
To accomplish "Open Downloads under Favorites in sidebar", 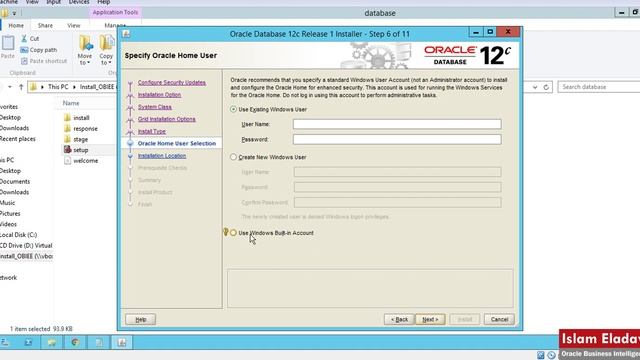I will tap(14, 128).
